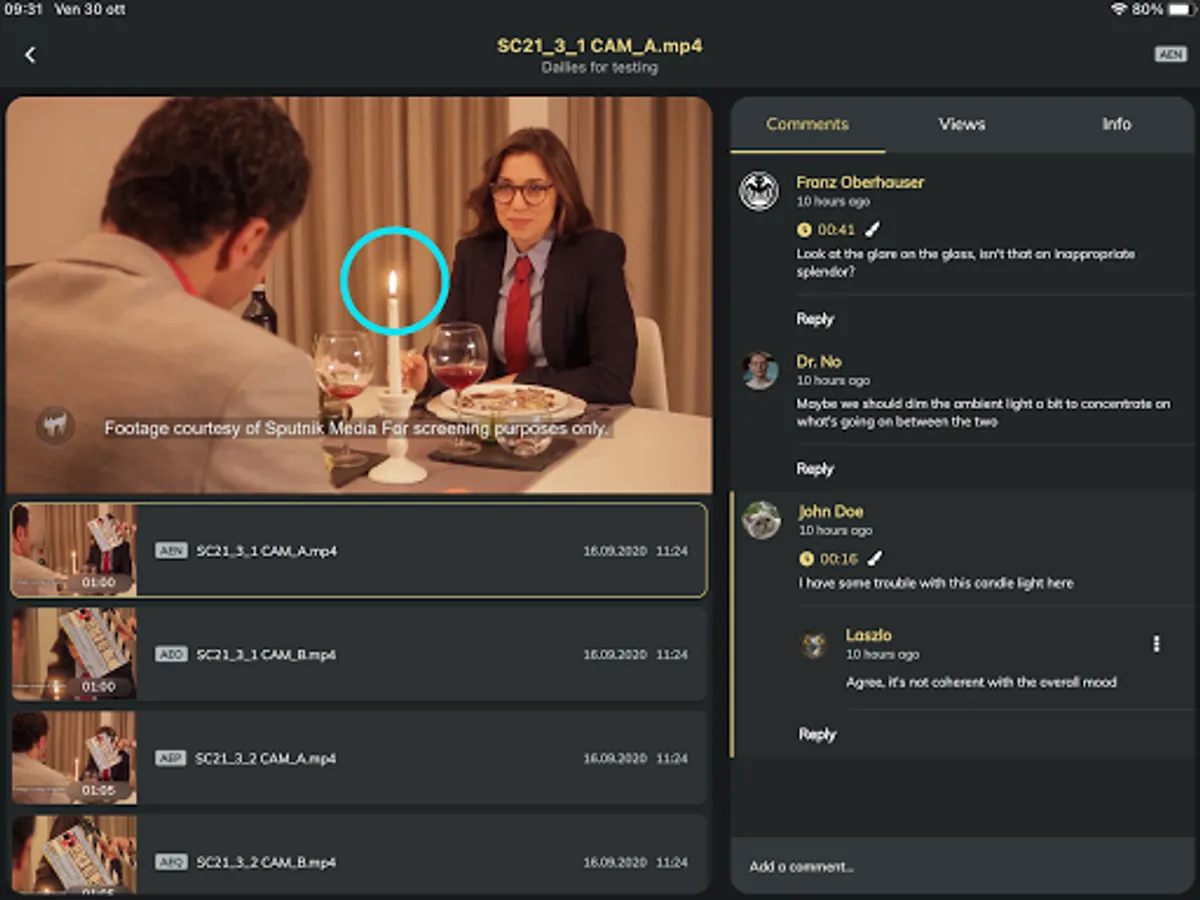Tap the drawing brush icon beside 00:16

point(875,558)
